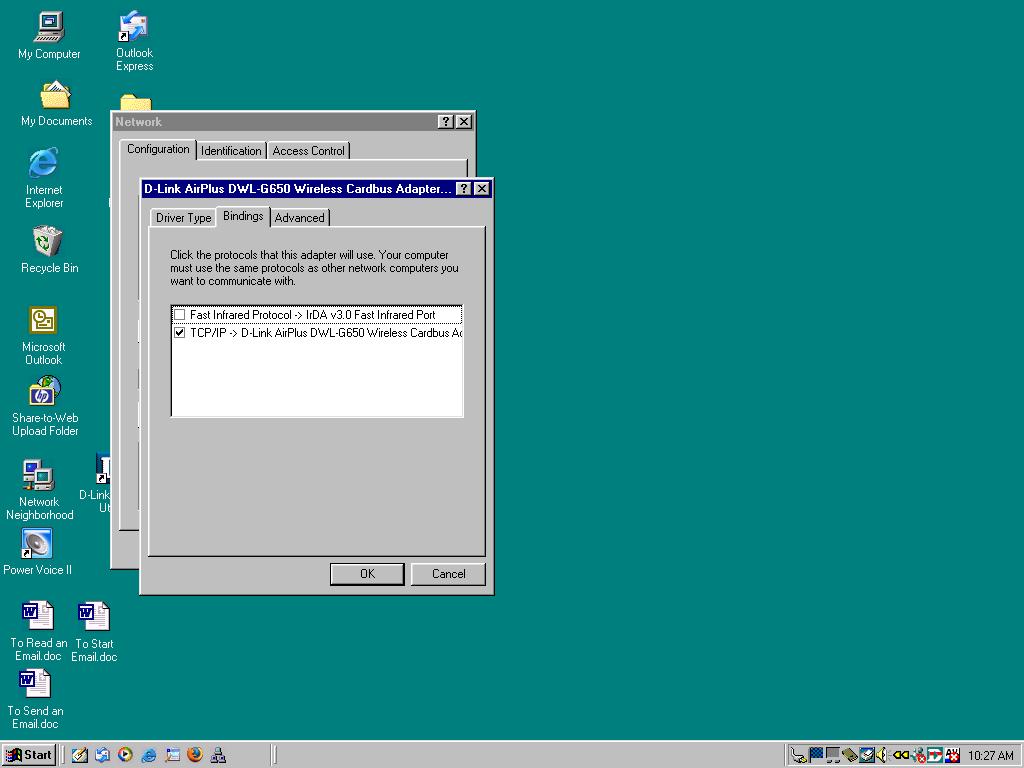The height and width of the screenshot is (768, 1024).
Task: Launch Outlook Express from quick launch
Action: (103, 755)
